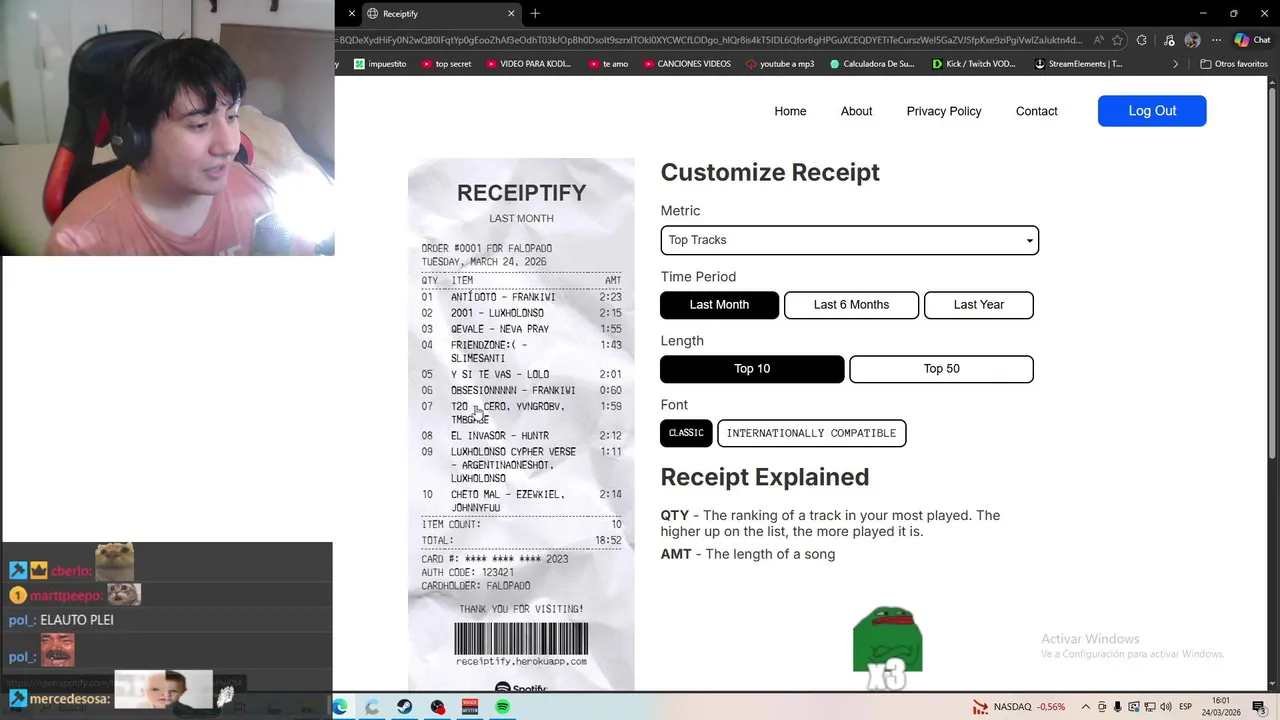The height and width of the screenshot is (720, 1280).
Task: Open the Metric dropdown showing Top Tracks
Action: click(x=849, y=240)
